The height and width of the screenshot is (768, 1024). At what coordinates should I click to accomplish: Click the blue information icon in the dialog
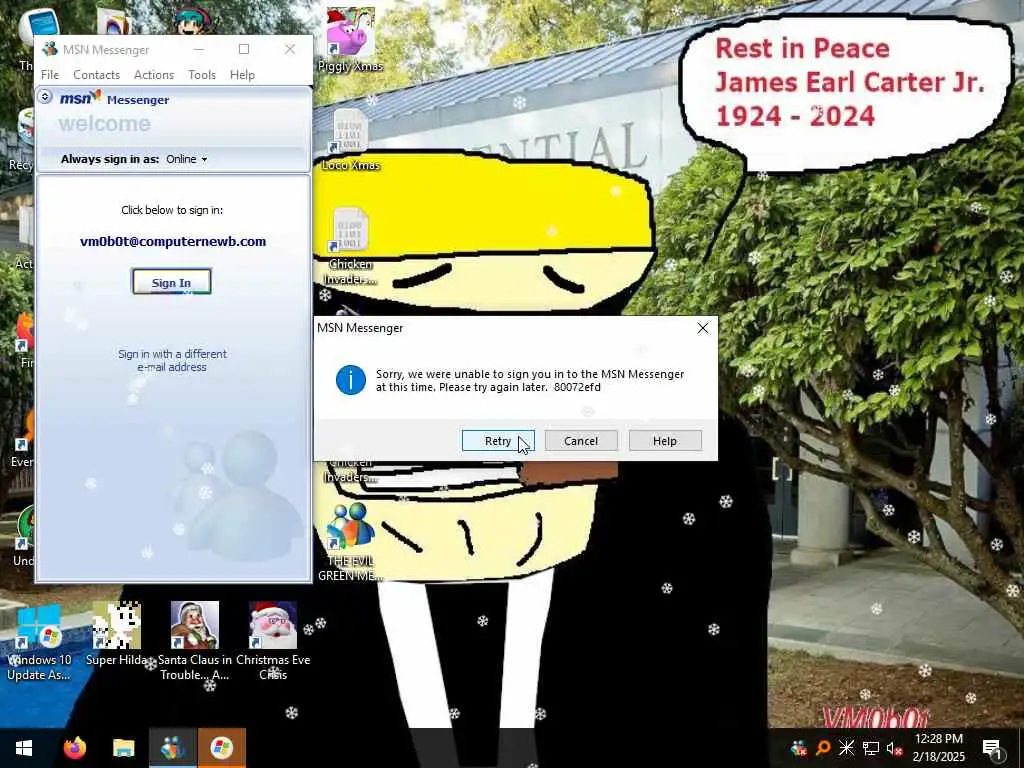pyautogui.click(x=351, y=380)
